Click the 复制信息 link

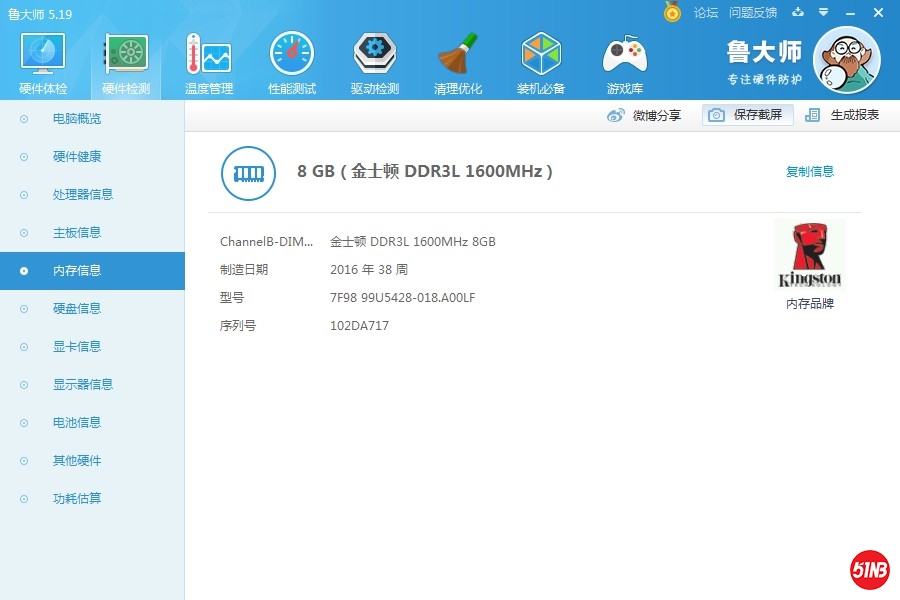coord(809,171)
